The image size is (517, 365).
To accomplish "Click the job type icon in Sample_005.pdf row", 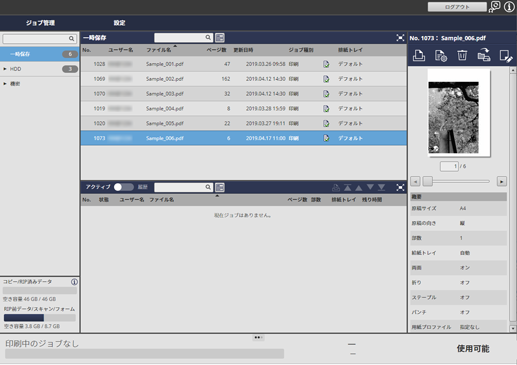I will coord(326,123).
